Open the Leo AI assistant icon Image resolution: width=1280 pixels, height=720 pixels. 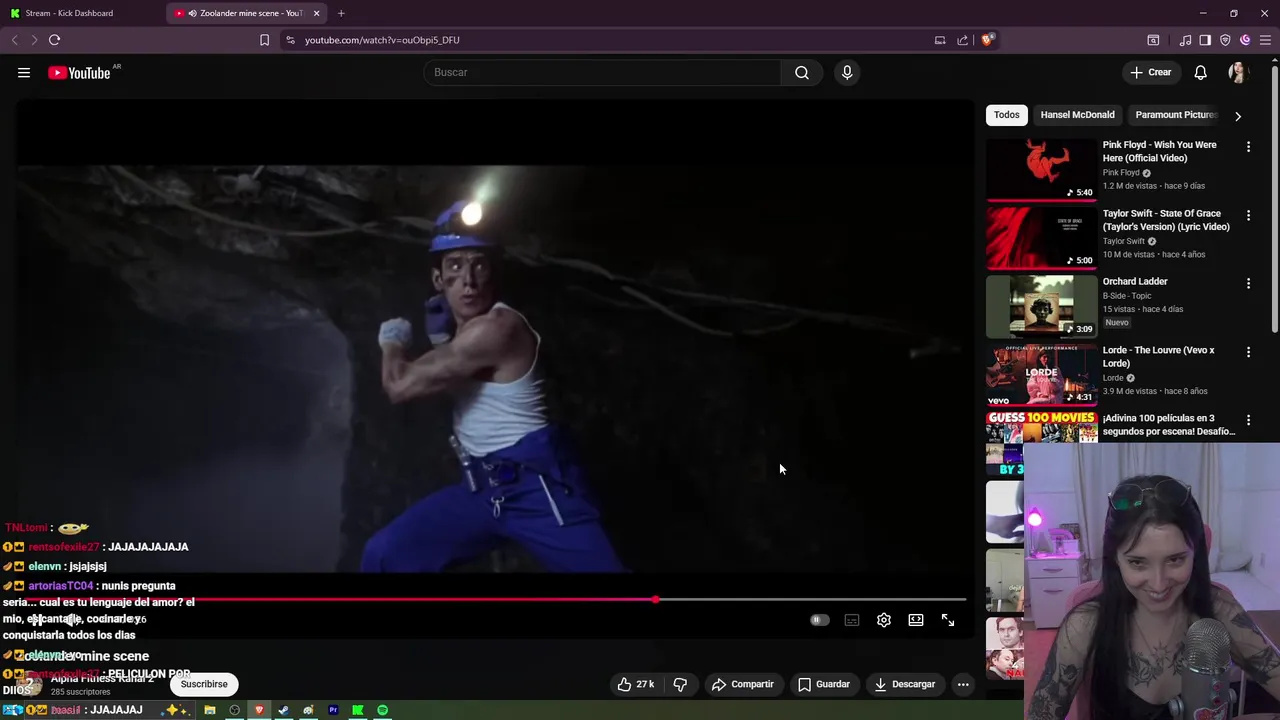1245,40
